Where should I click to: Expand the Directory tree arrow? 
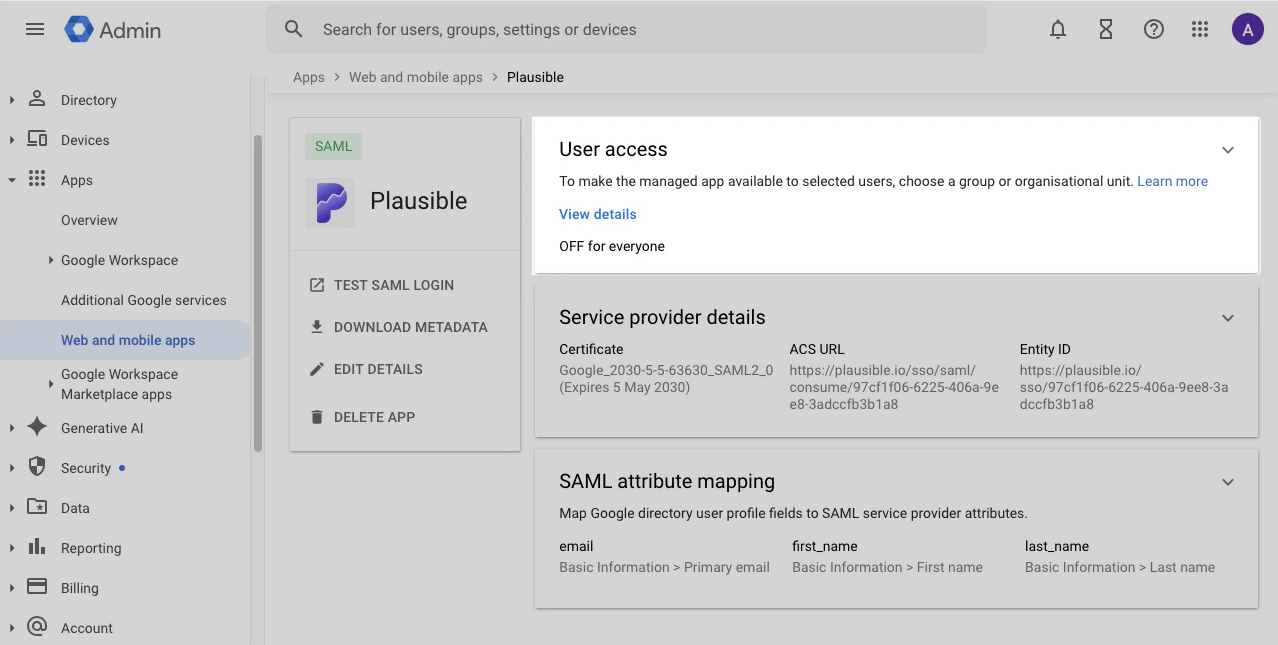click(12, 100)
